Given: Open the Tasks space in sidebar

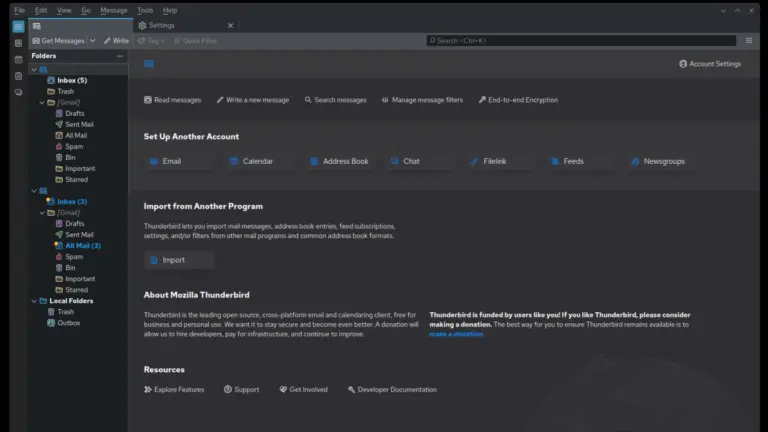Looking at the screenshot, I should pos(18,76).
